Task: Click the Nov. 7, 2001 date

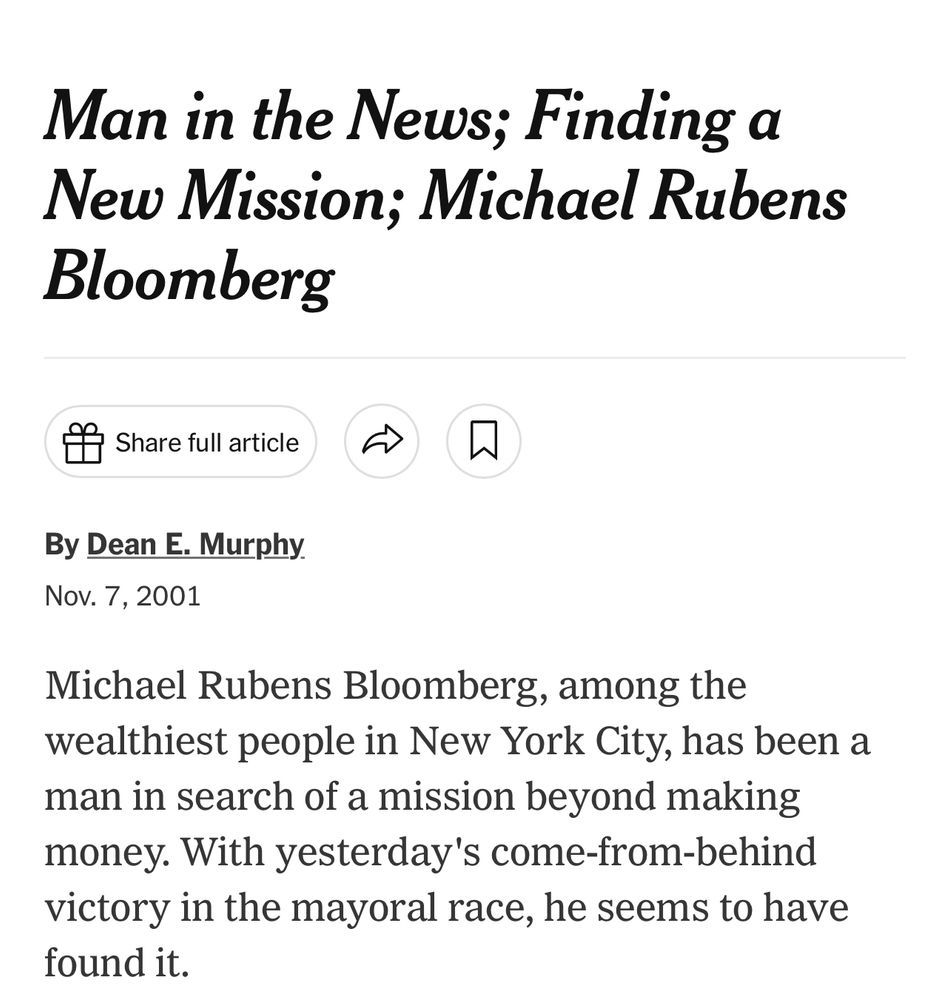Action: (x=122, y=595)
